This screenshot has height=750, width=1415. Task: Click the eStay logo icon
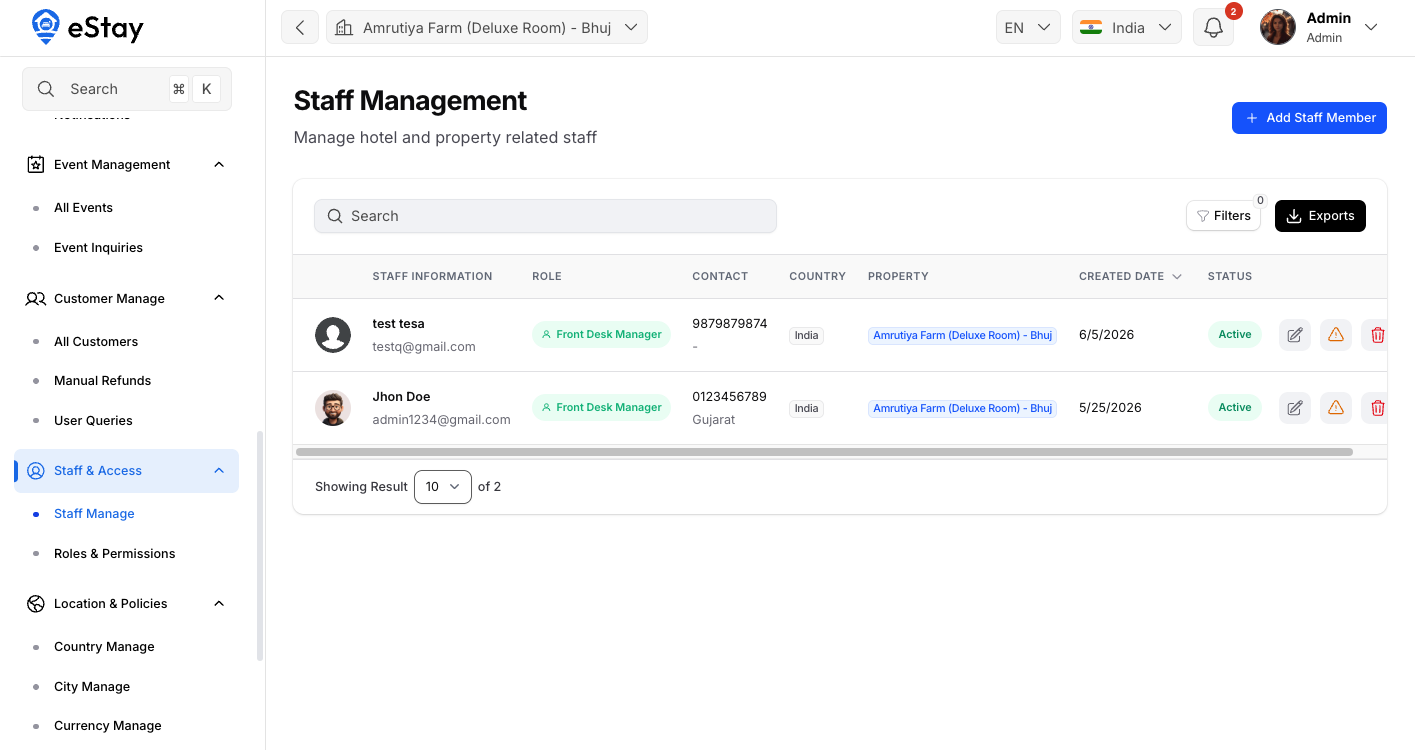(46, 27)
